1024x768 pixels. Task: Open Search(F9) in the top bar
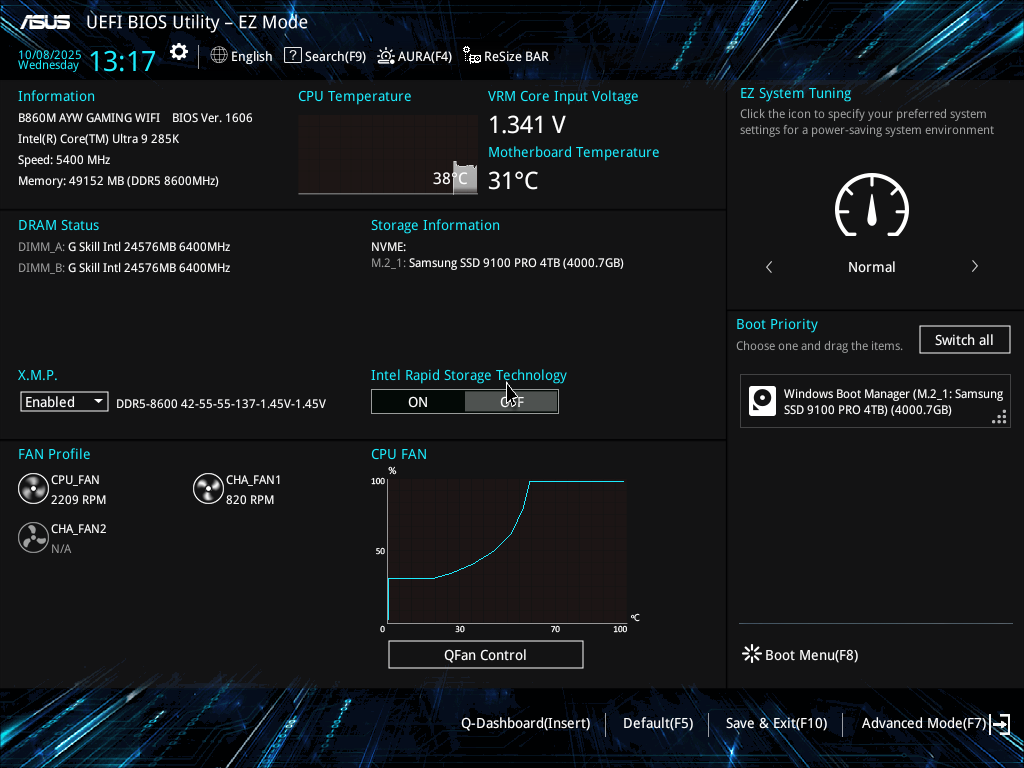325,57
